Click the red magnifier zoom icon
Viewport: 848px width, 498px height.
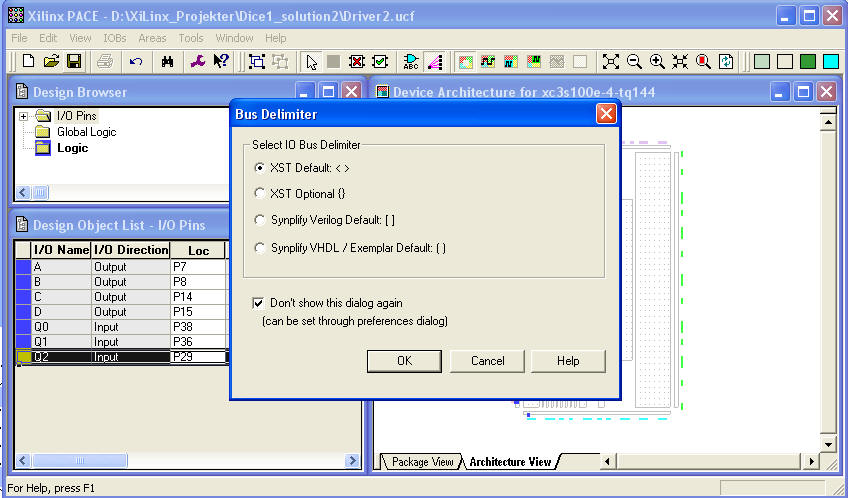pos(703,62)
